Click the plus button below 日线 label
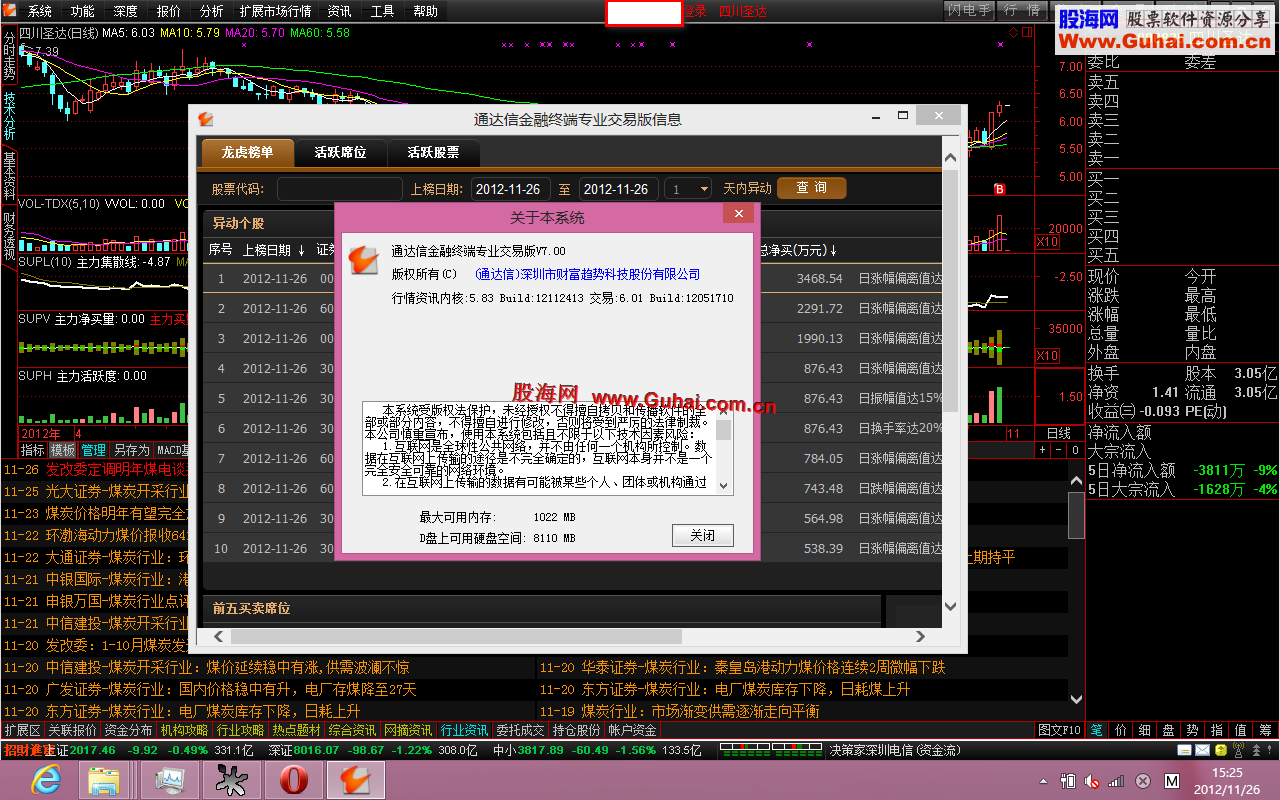Screen dimensions: 1280x800 click(1044, 450)
